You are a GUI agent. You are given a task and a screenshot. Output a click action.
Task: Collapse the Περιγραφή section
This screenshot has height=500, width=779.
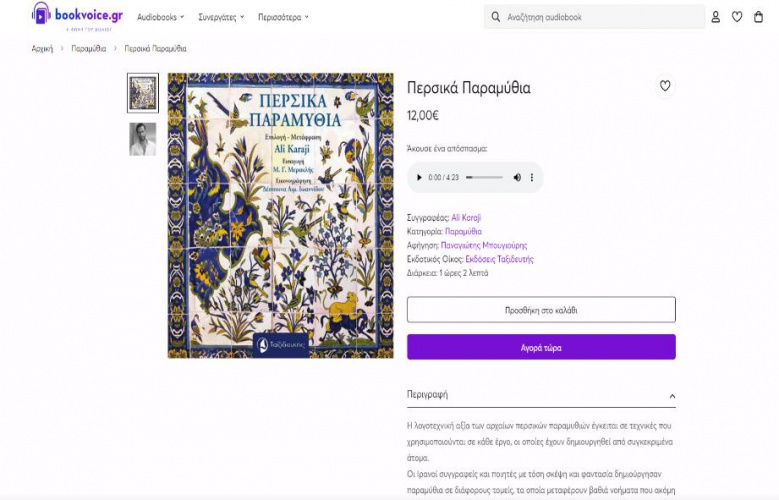point(672,395)
